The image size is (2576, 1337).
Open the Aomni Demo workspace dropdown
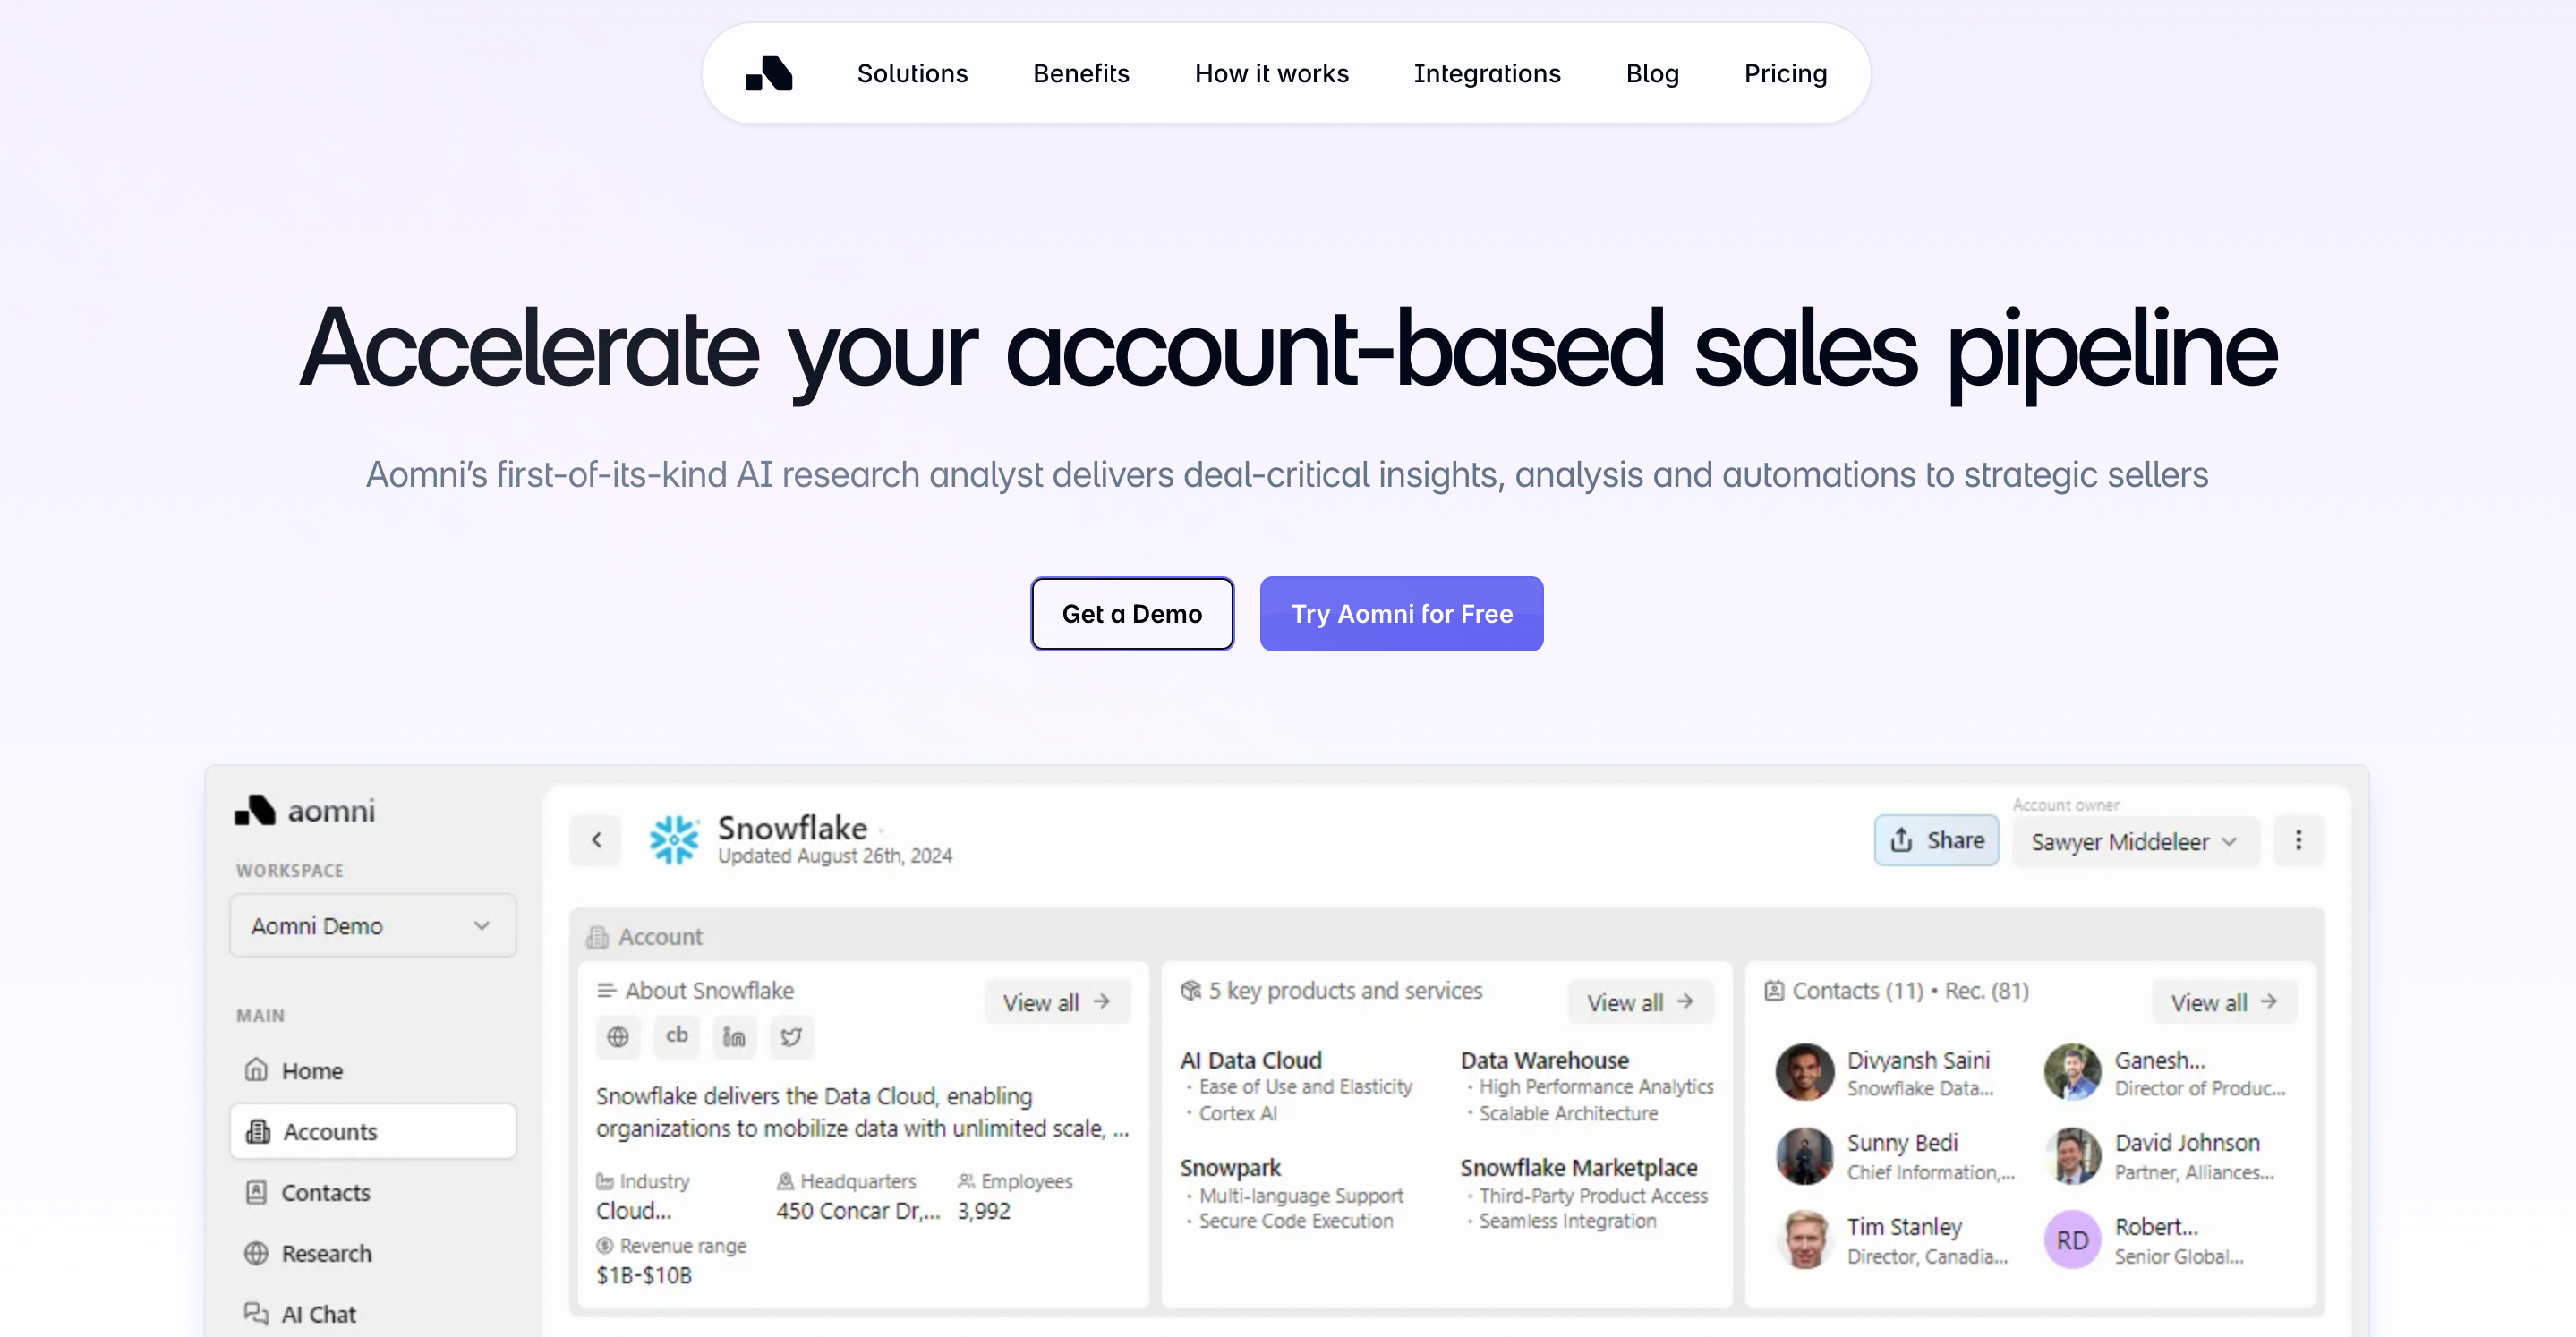pos(372,925)
